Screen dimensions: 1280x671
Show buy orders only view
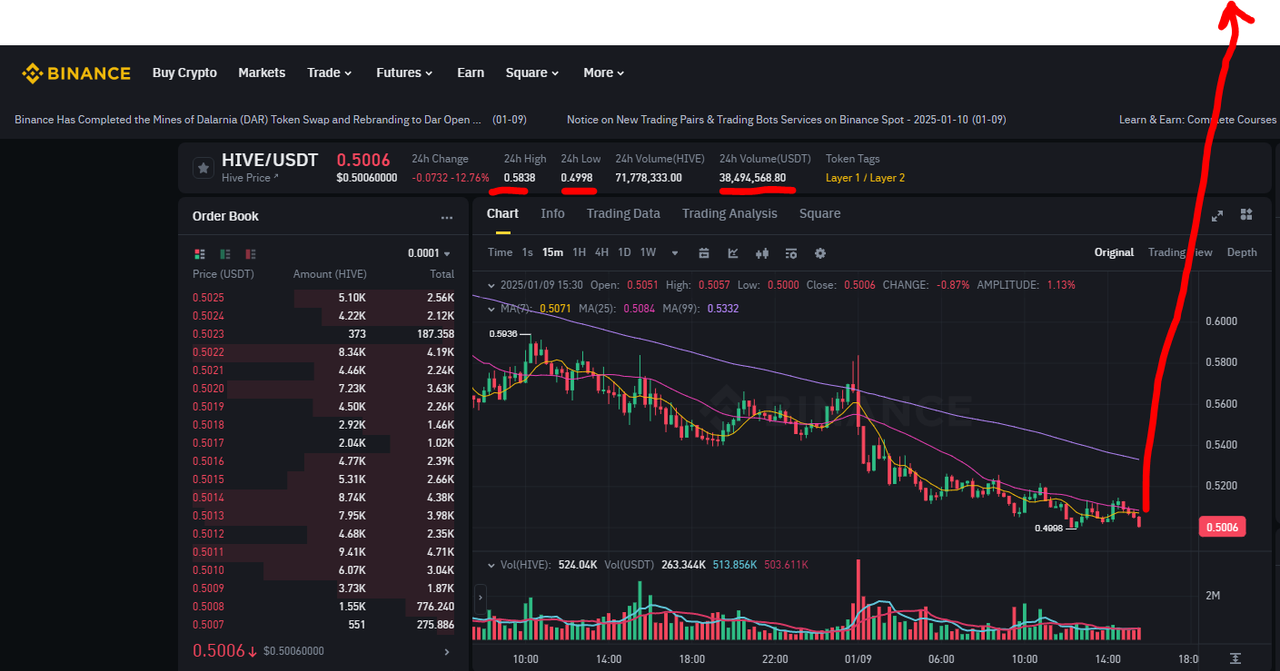tap(225, 254)
